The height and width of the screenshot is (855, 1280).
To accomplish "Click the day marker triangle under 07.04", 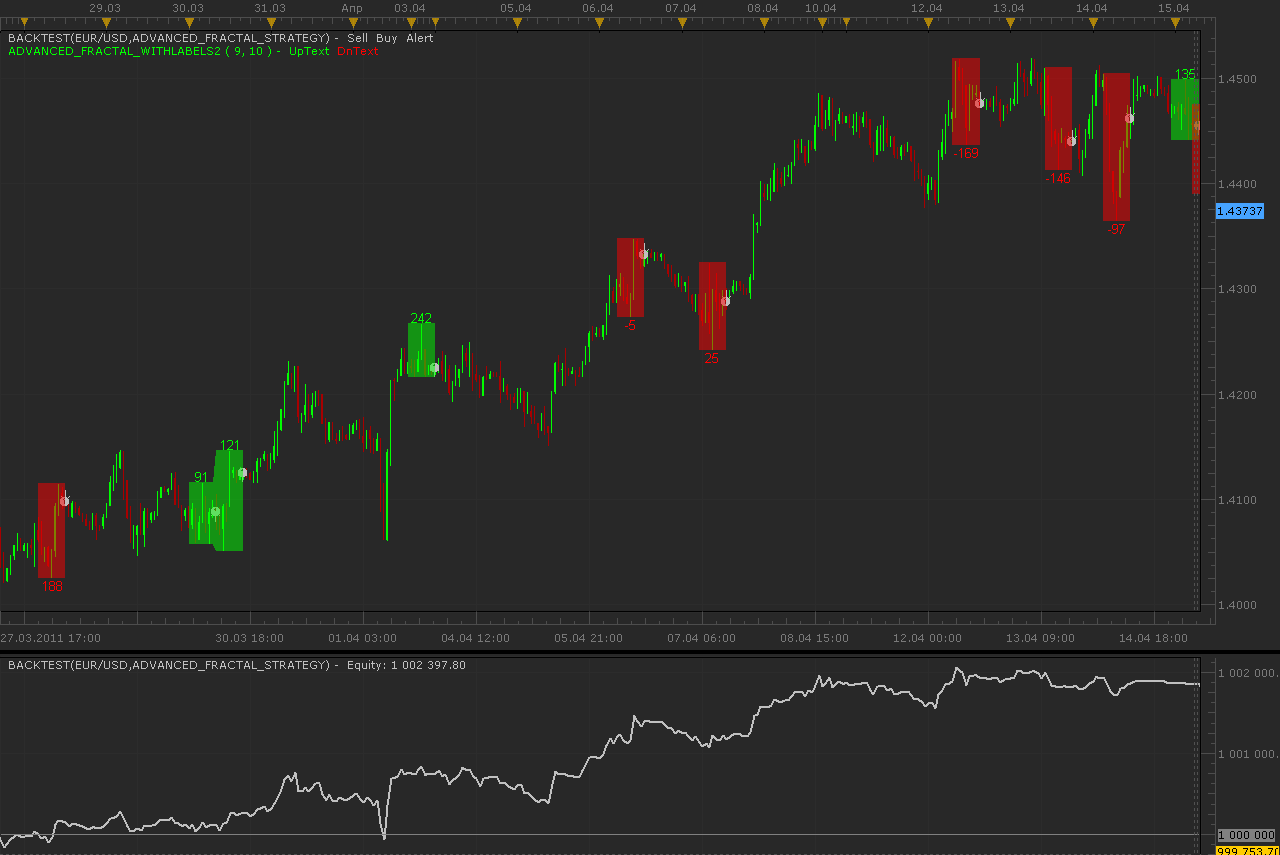I will pos(681,22).
